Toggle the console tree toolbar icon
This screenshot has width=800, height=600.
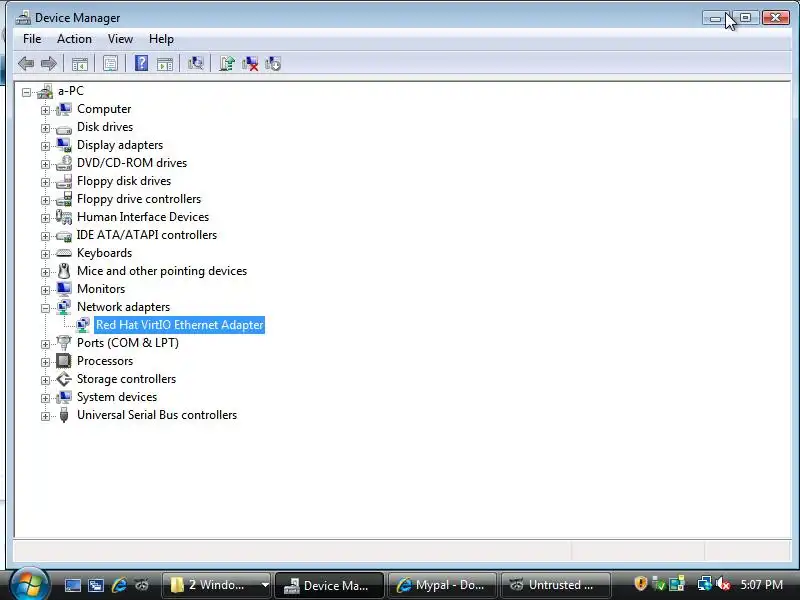coord(80,64)
